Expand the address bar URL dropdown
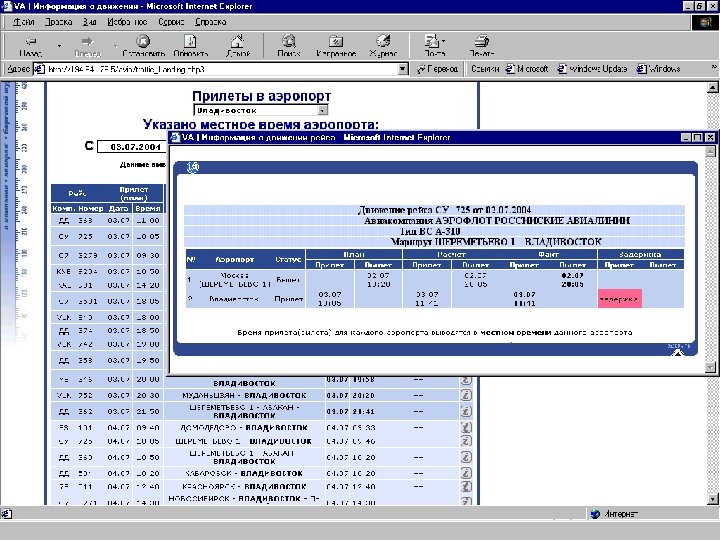720x540 pixels. (x=403, y=69)
